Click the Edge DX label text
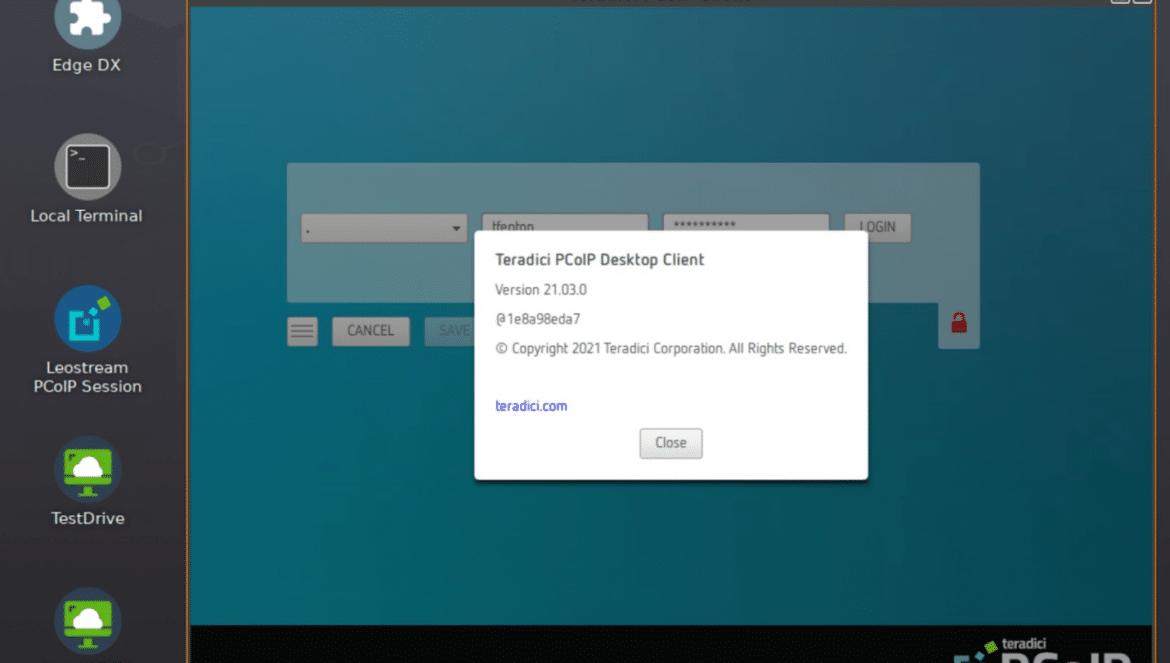Viewport: 1170px width, 663px height. [x=87, y=65]
